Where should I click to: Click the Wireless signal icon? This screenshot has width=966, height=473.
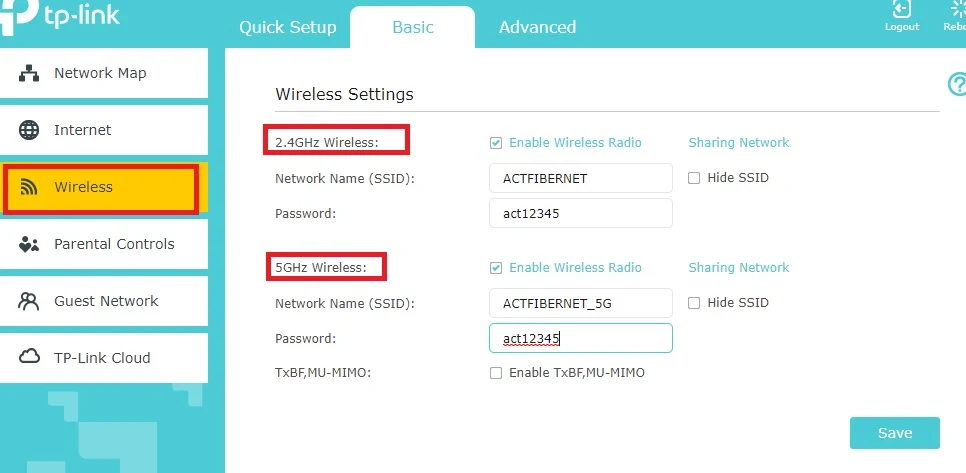(30, 187)
